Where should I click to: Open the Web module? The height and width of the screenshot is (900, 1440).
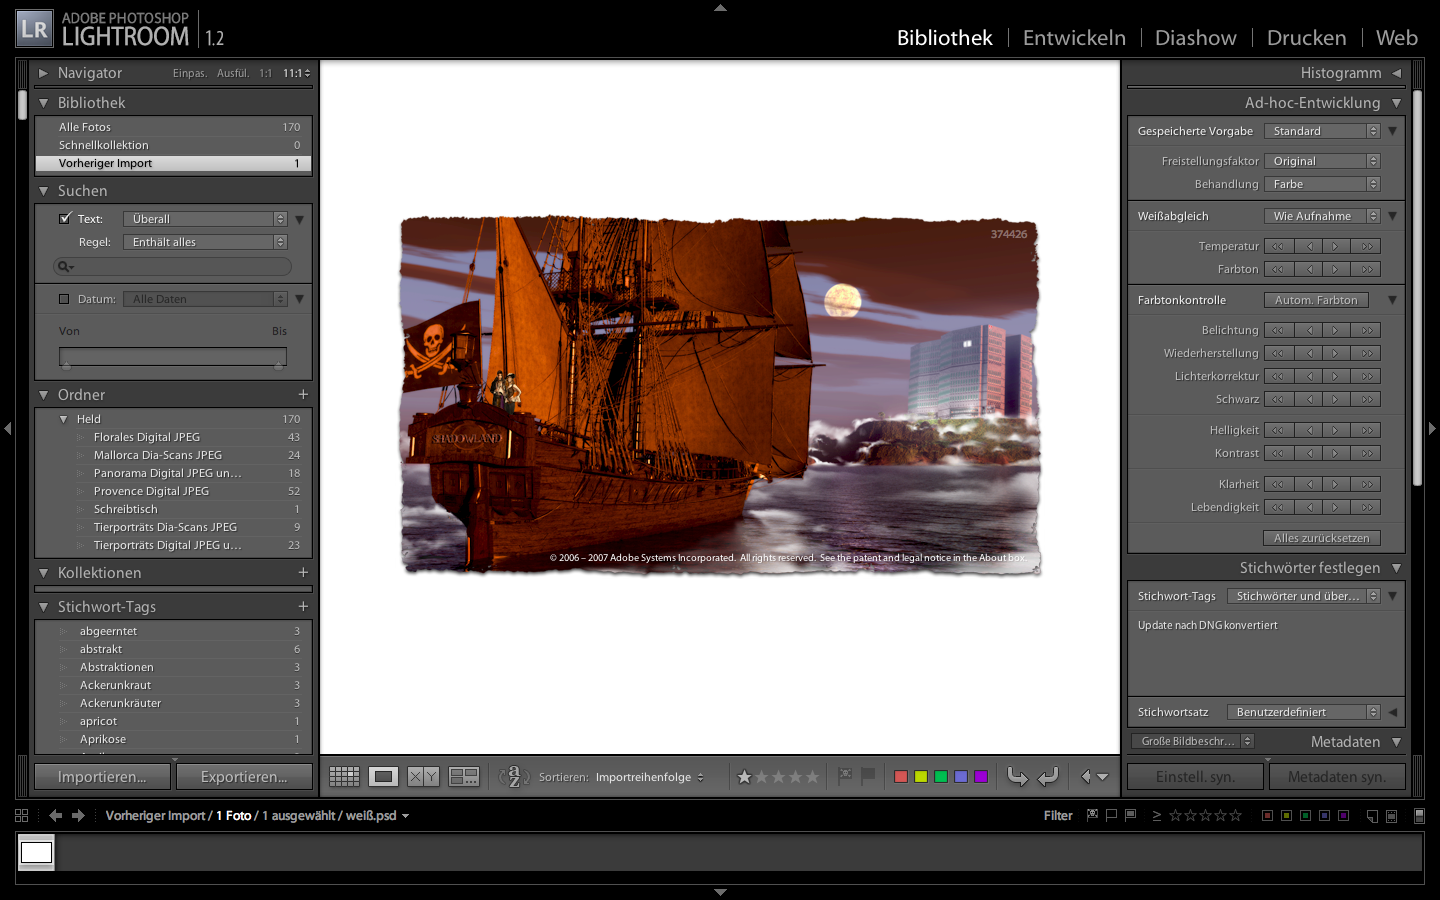pos(1396,38)
